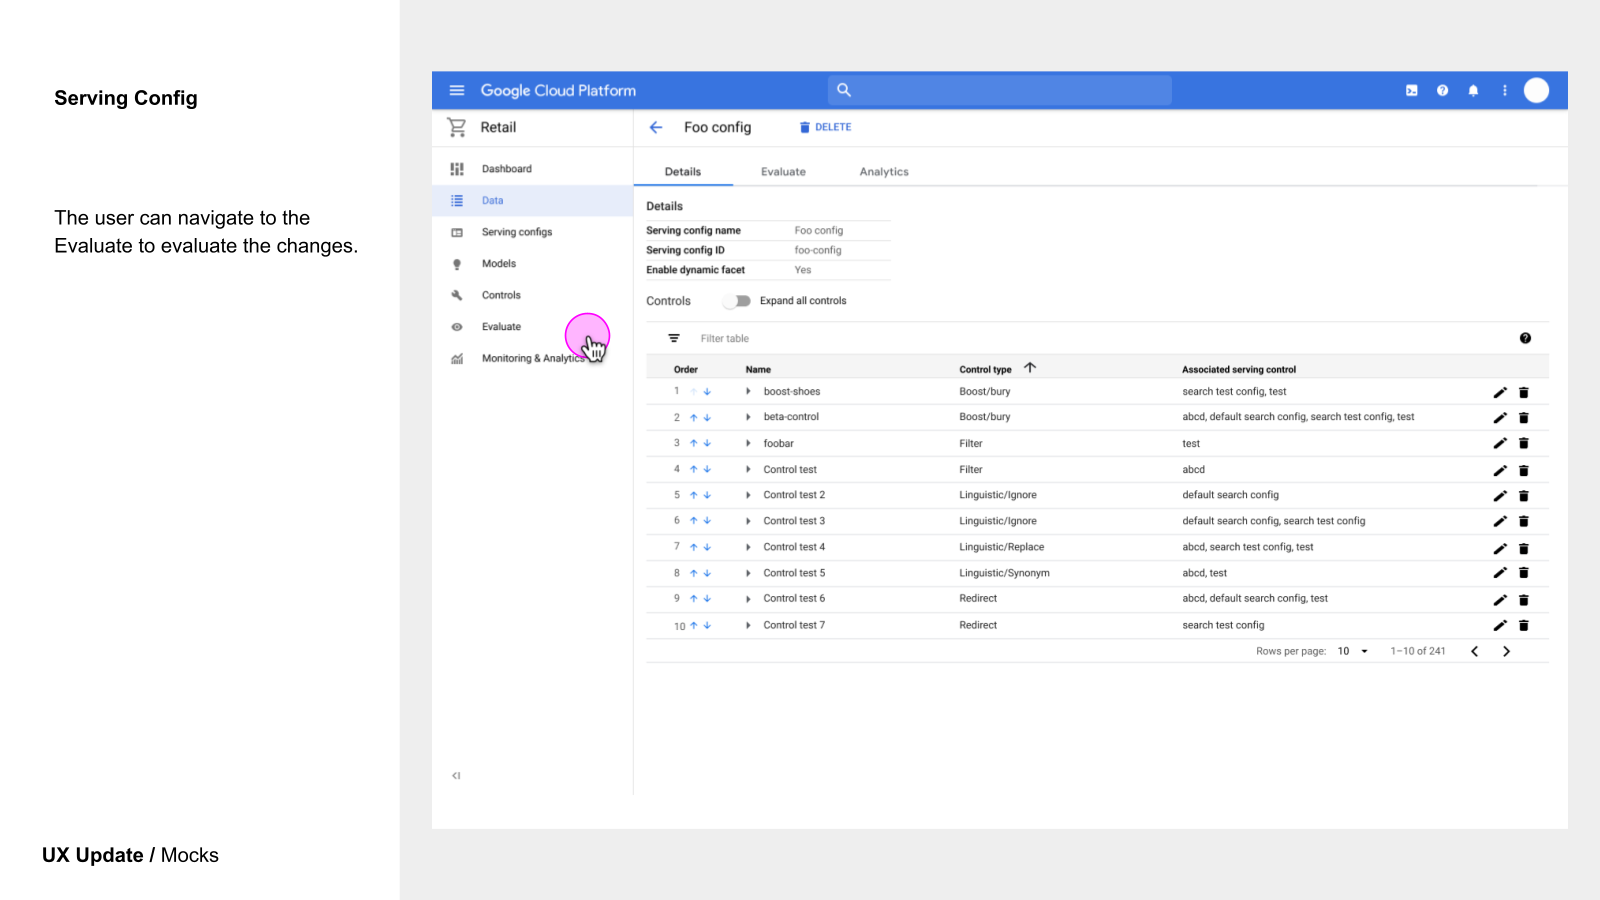The image size is (1600, 900).
Task: Open Monitoring & Analytics in sidebar
Action: (533, 358)
